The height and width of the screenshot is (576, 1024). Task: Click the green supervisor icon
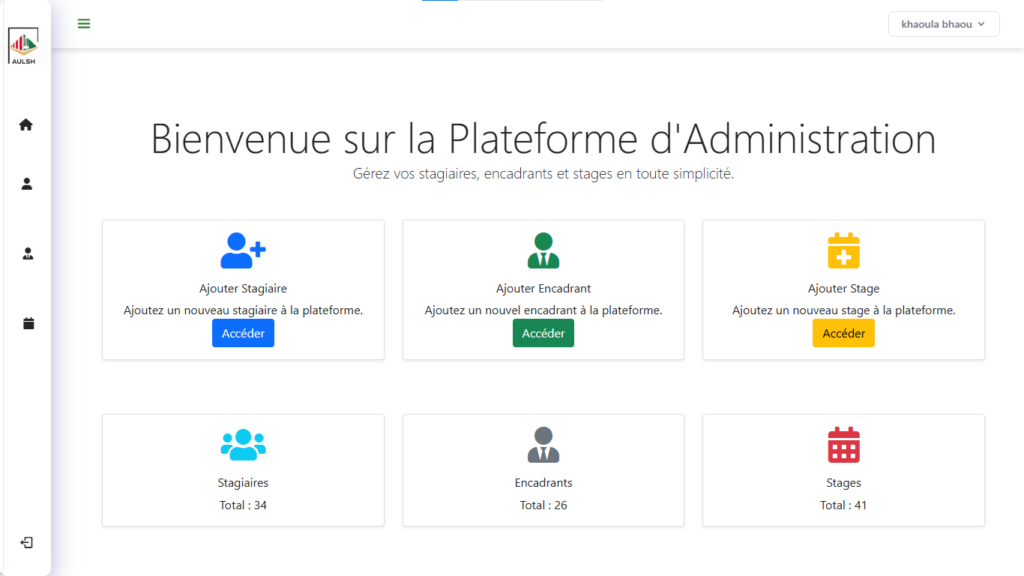(543, 251)
